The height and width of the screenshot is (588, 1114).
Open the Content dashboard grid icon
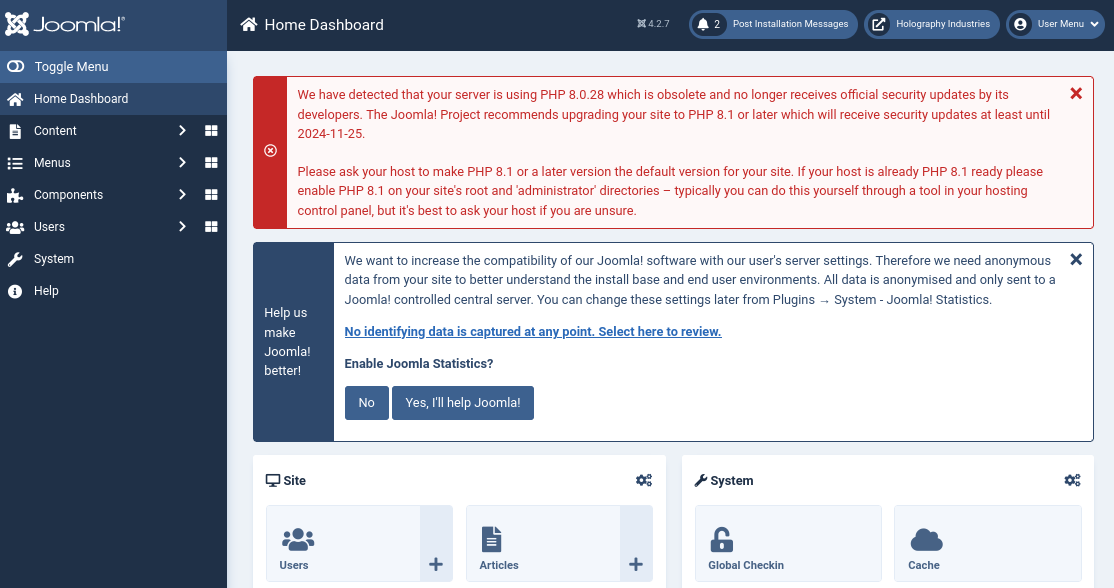coord(211,131)
